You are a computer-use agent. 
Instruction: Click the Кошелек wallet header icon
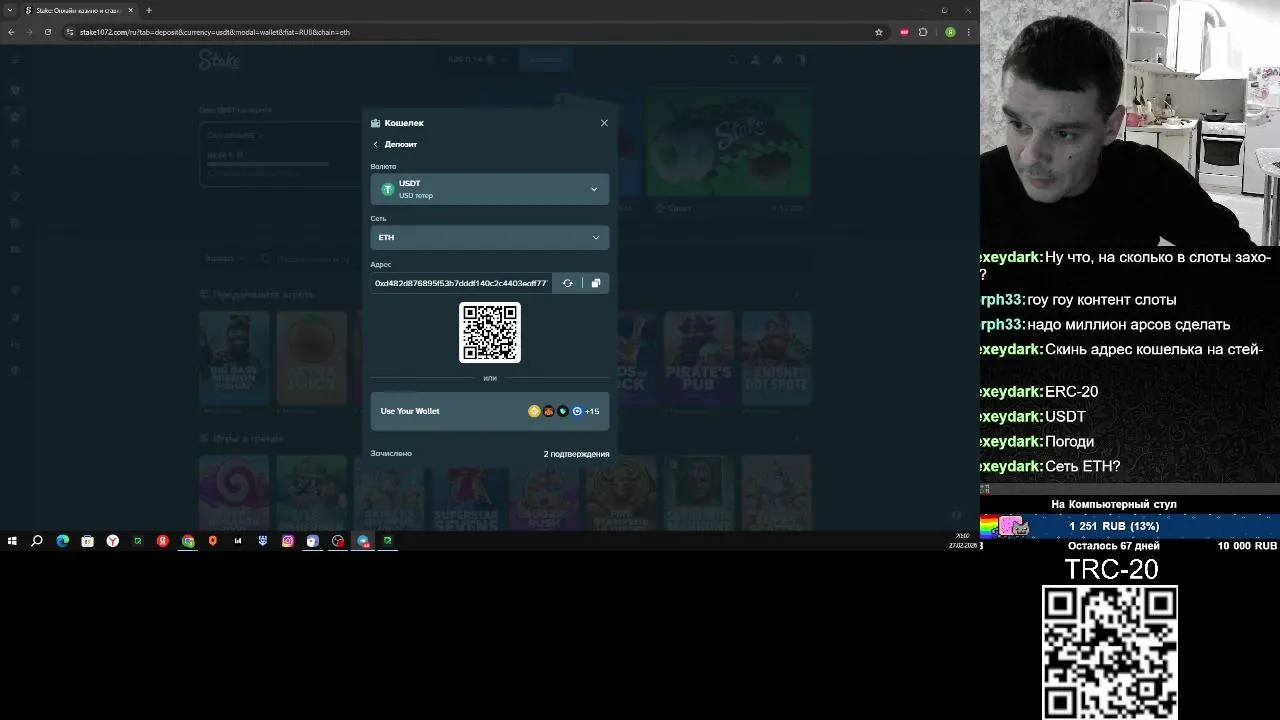(x=375, y=123)
